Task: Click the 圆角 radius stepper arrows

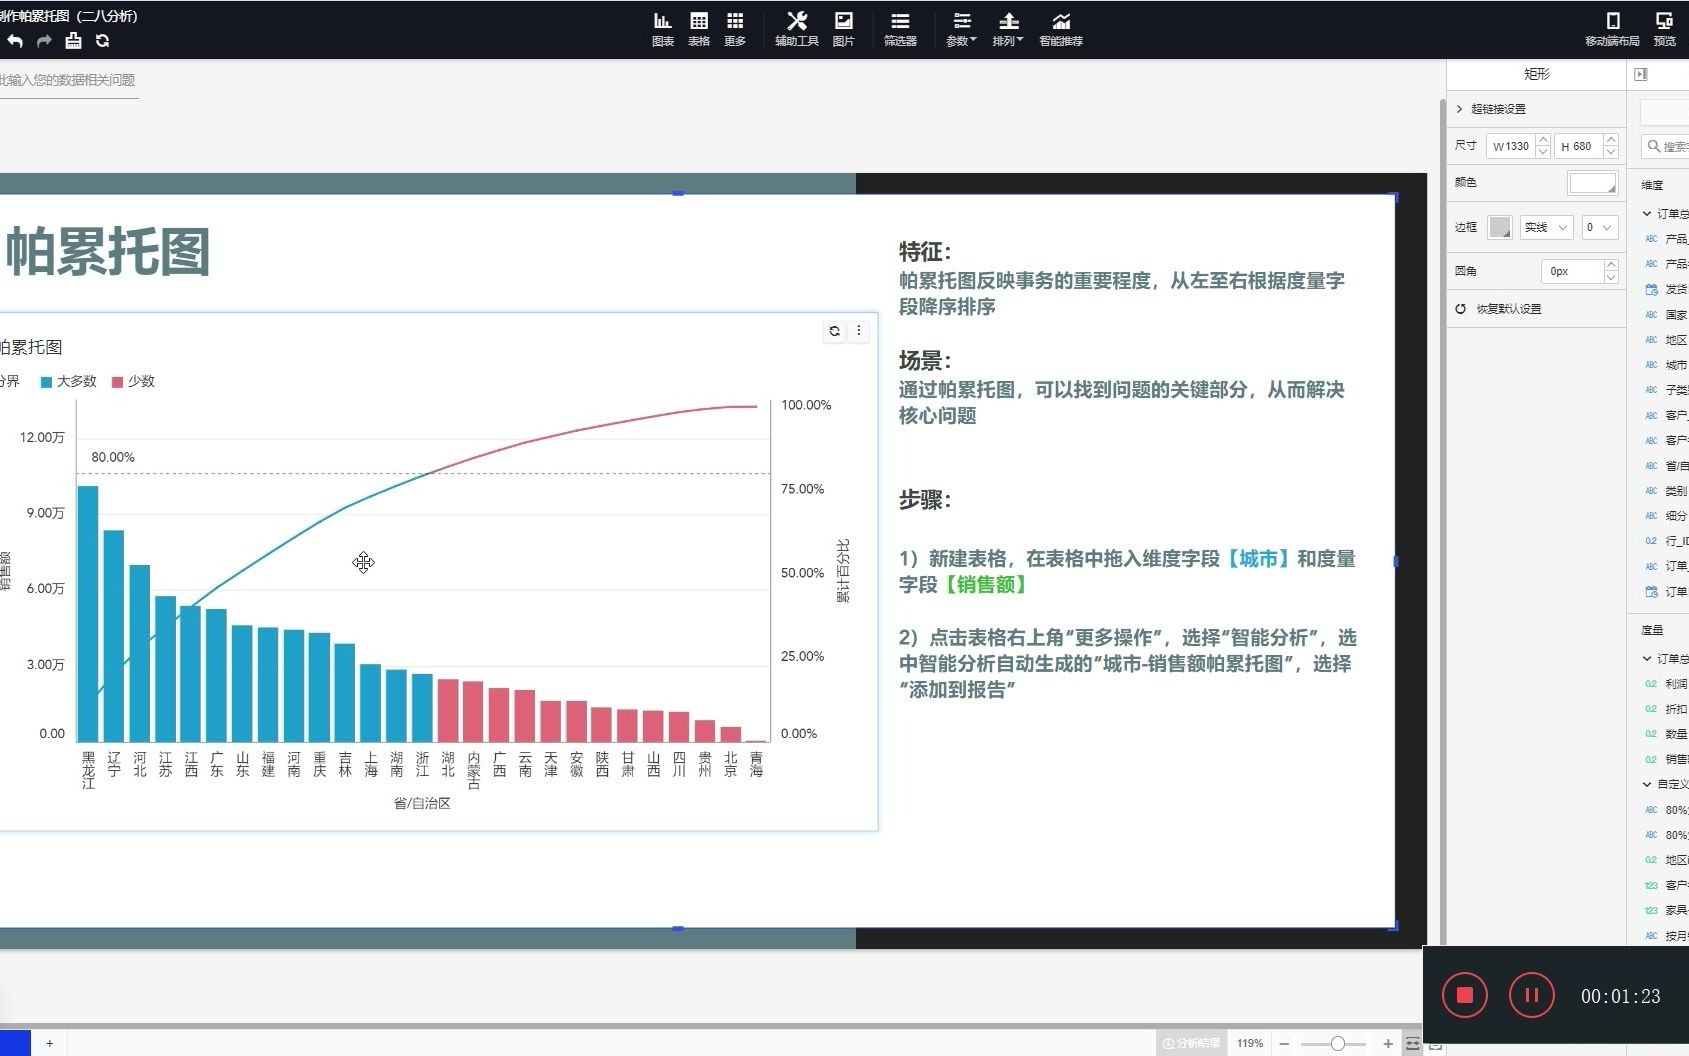Action: tap(1610, 271)
